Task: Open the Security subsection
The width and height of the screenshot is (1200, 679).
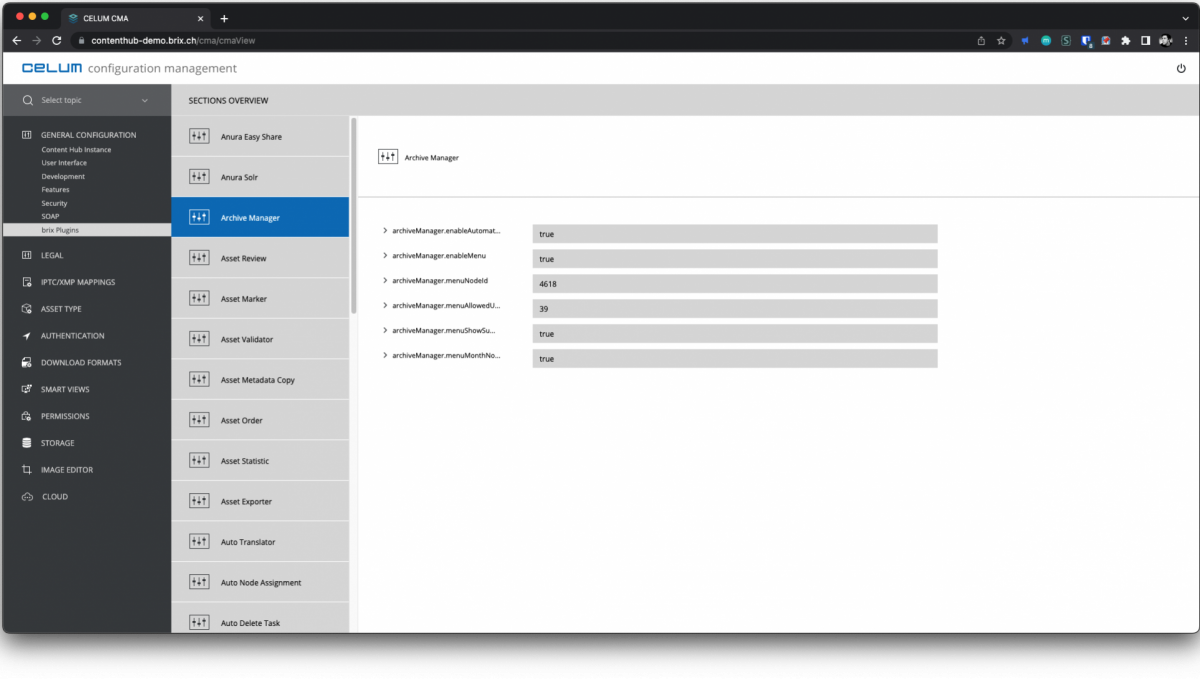Action: click(54, 203)
